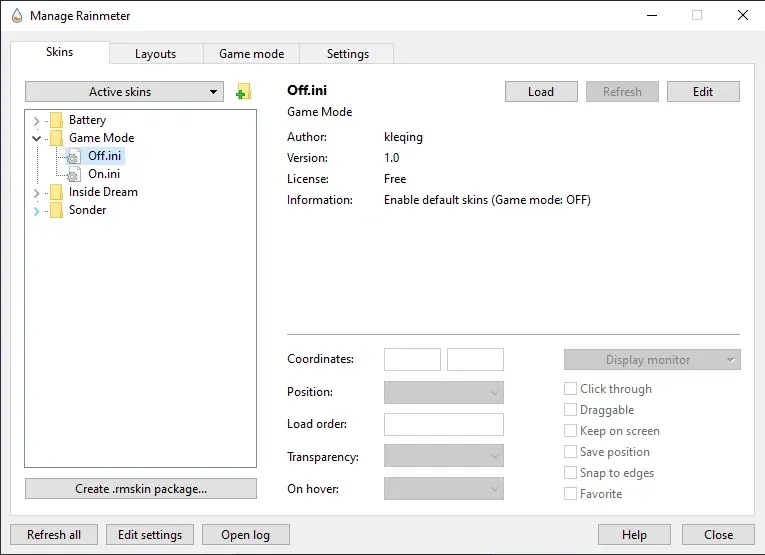Collapse the Game Mode tree folder
The width and height of the screenshot is (765, 555).
tap(37, 139)
